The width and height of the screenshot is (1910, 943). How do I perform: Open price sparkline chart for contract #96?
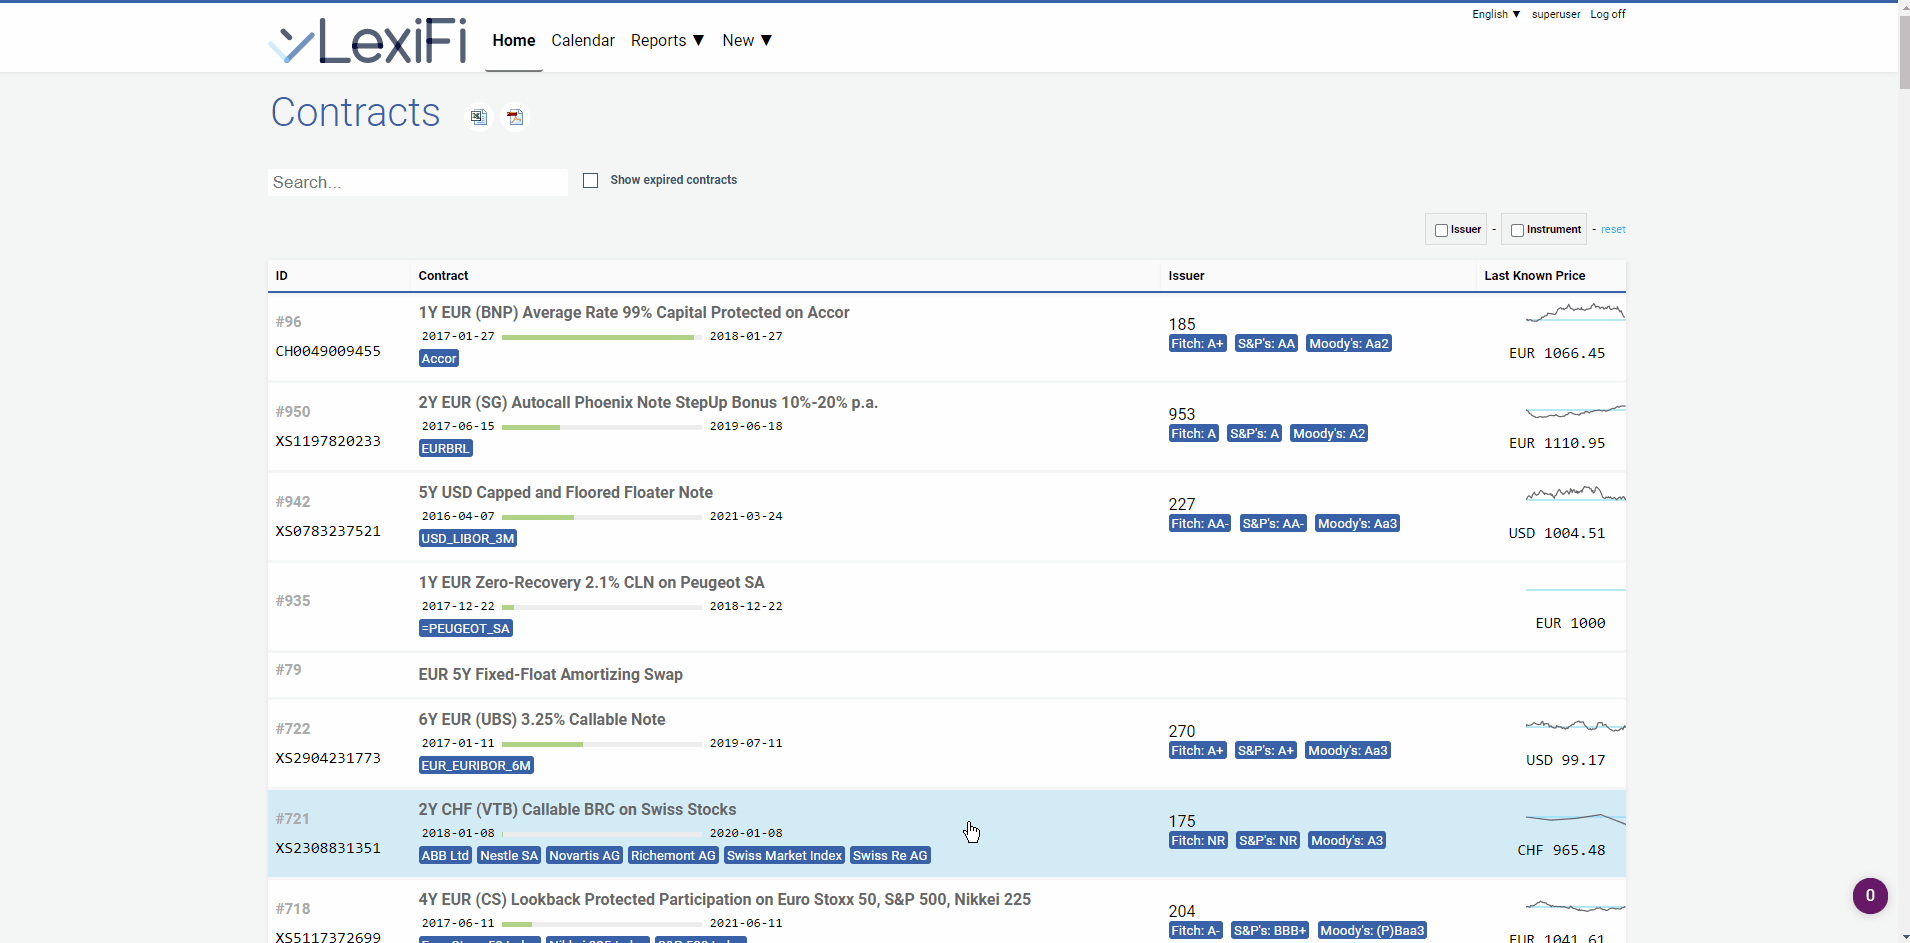tap(1575, 313)
